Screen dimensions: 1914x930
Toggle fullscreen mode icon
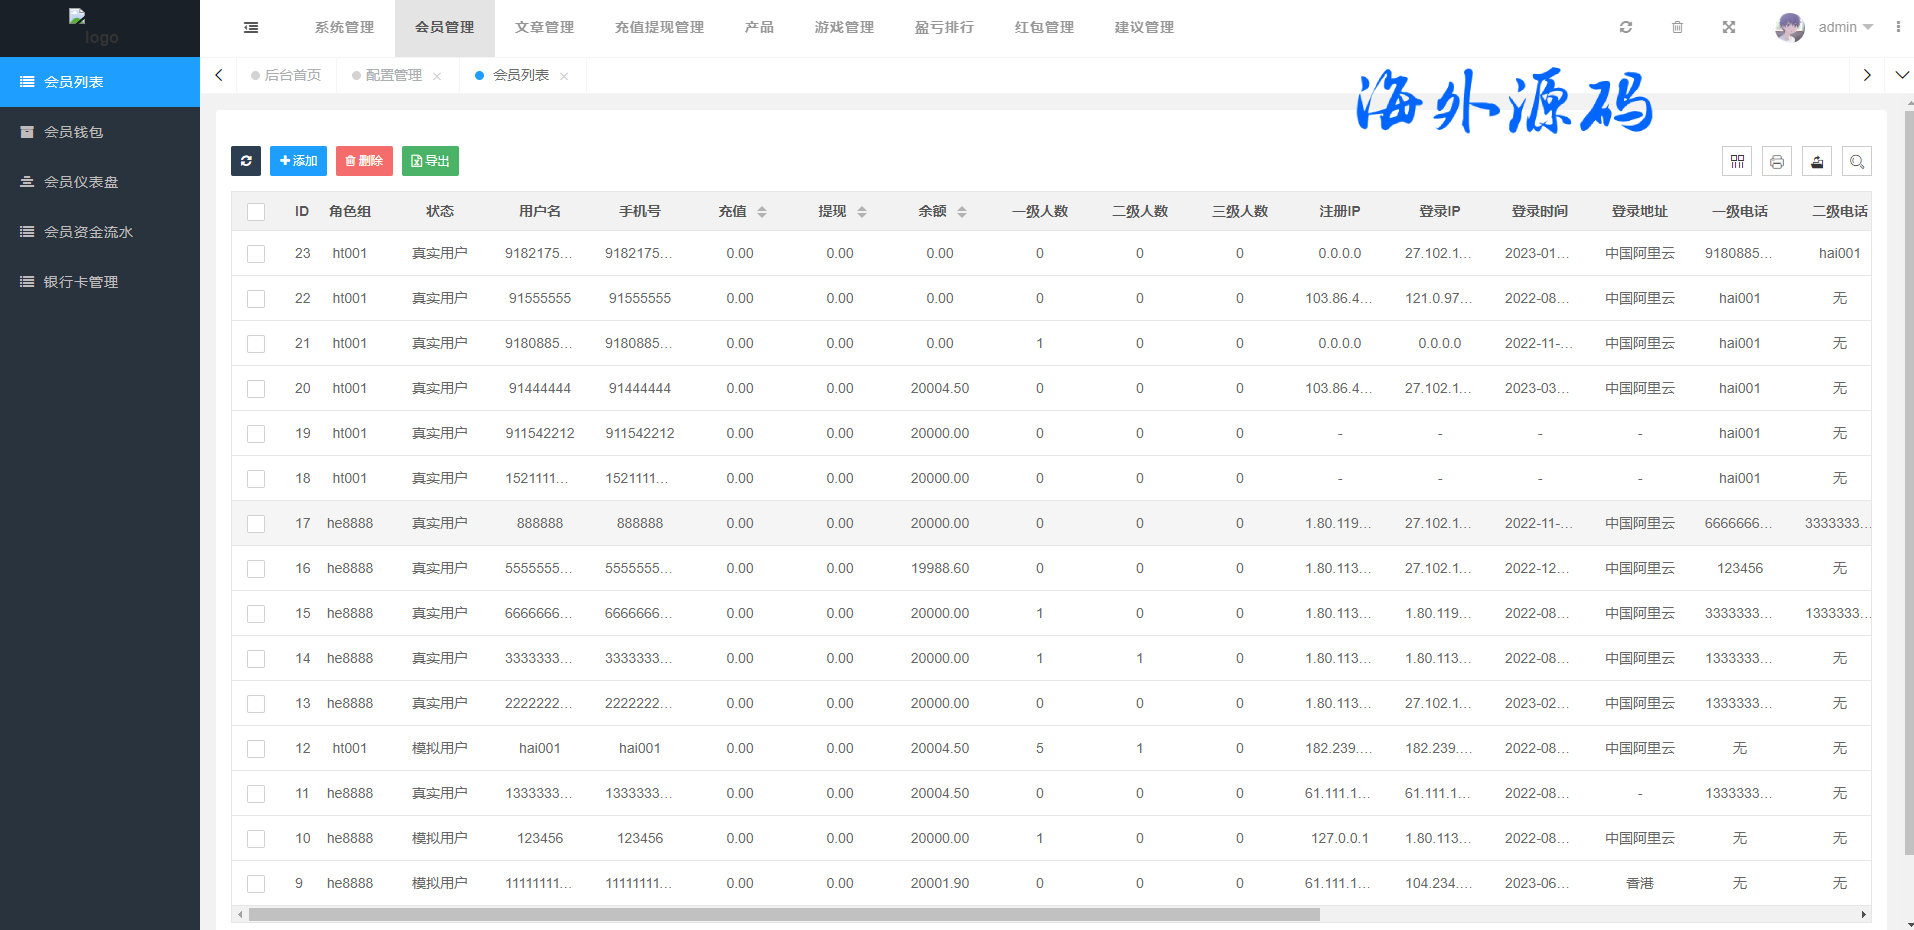coord(1729,28)
